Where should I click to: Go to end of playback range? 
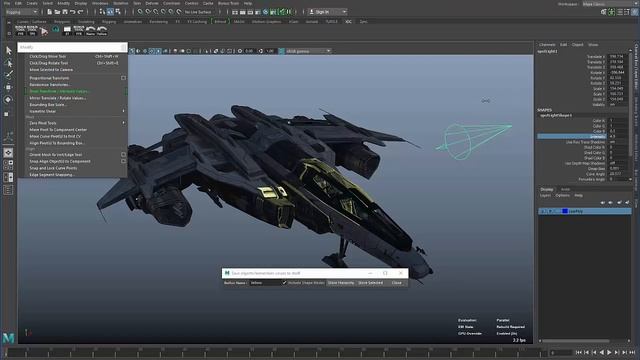coord(632,352)
